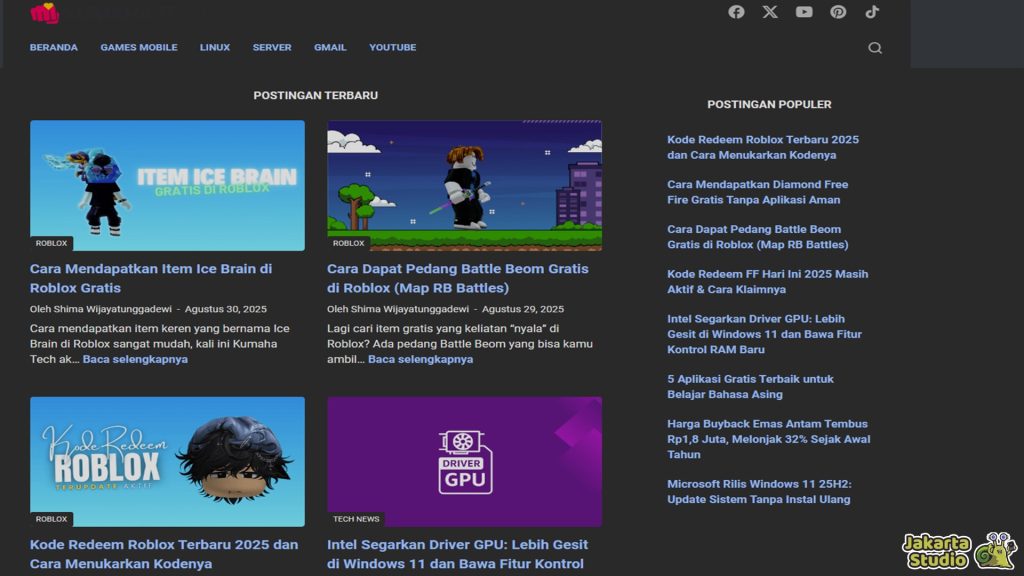
Task: Click the ROBLOX tag on Kode Redeem post
Action: pyautogui.click(x=51, y=519)
